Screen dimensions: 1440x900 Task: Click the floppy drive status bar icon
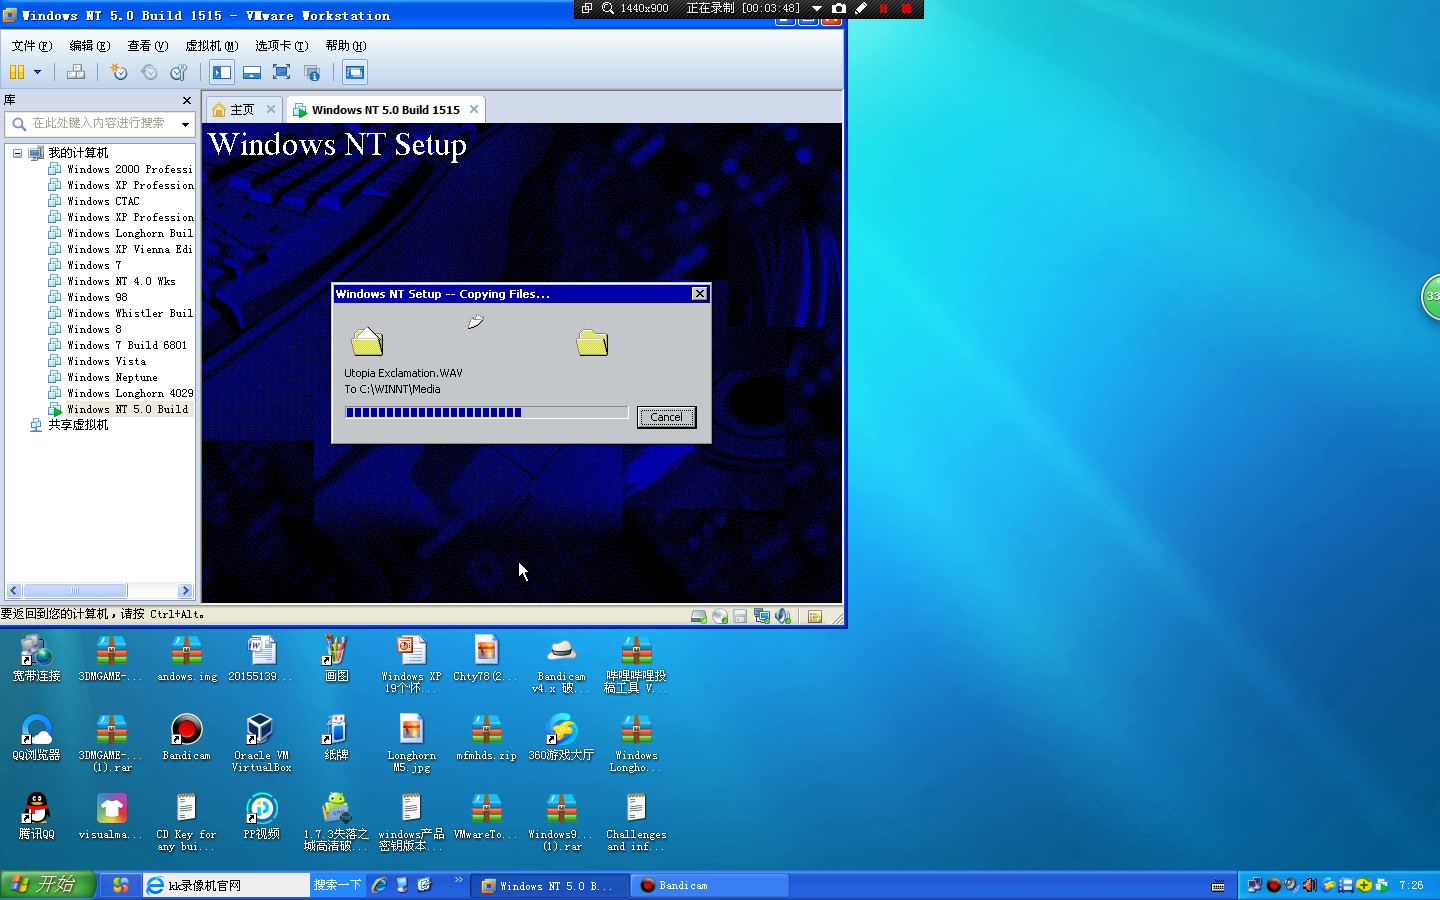click(740, 617)
